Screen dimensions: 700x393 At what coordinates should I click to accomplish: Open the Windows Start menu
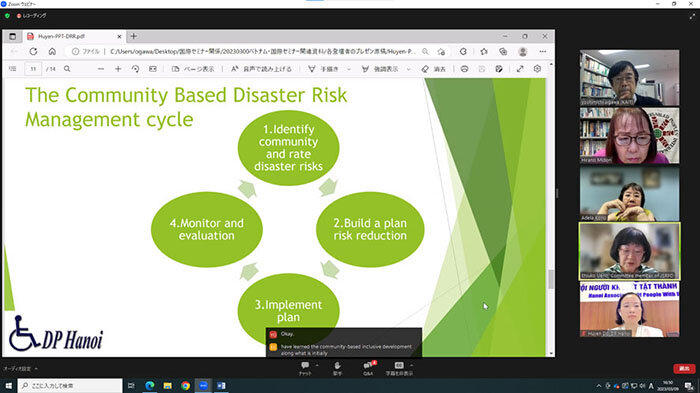coord(8,385)
